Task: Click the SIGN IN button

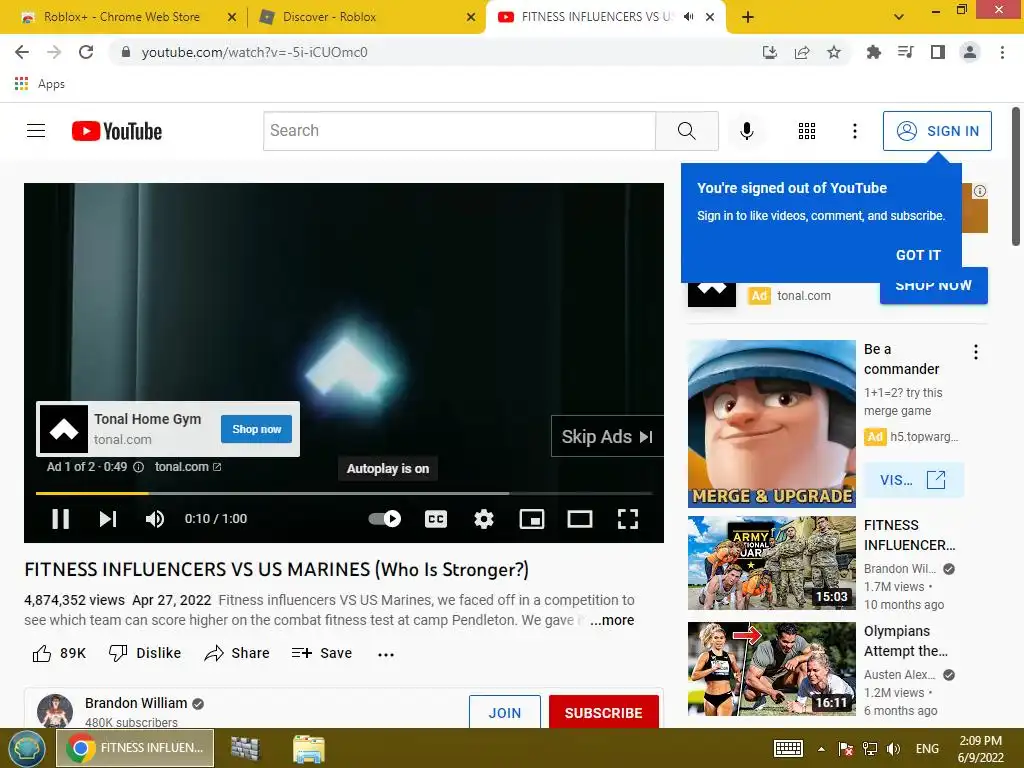Action: tap(937, 131)
